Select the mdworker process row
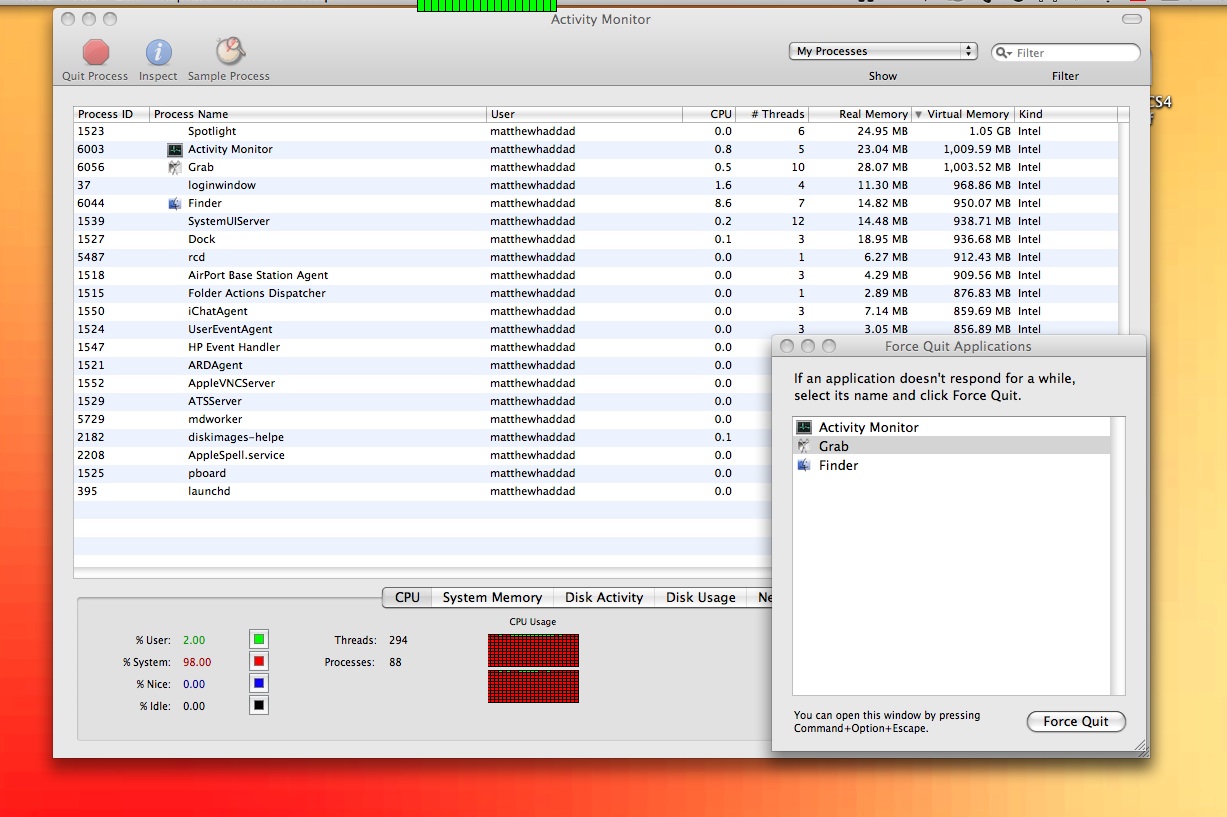The height and width of the screenshot is (817, 1227). [423, 419]
